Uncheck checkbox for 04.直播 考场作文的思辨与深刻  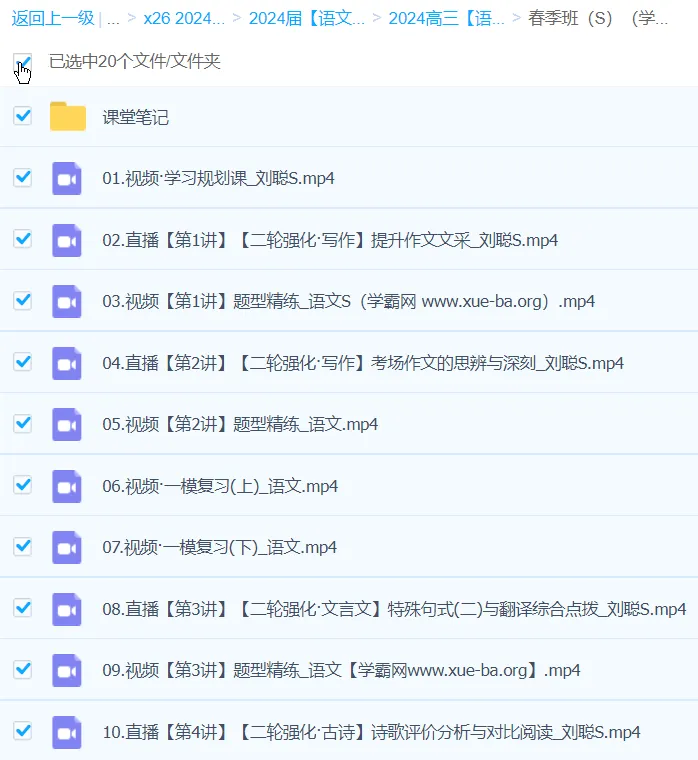[x=23, y=362]
